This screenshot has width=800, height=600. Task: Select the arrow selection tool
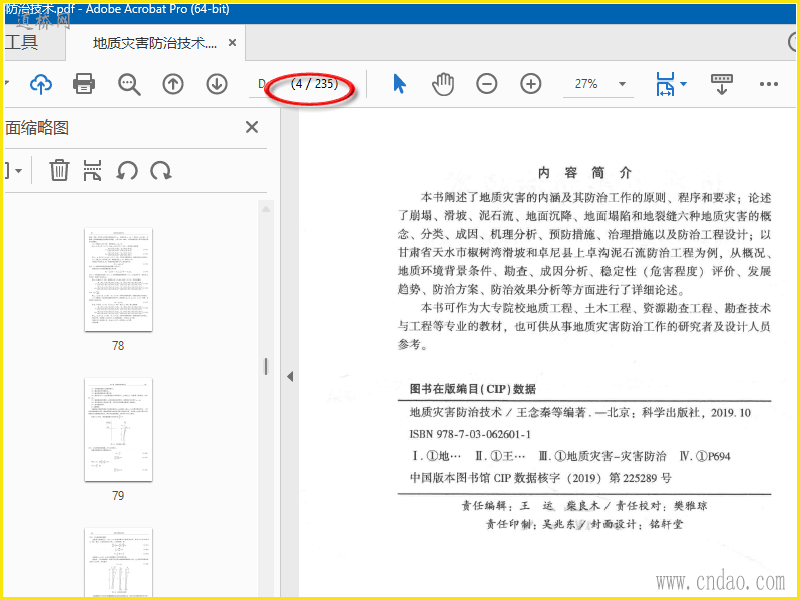click(x=399, y=84)
